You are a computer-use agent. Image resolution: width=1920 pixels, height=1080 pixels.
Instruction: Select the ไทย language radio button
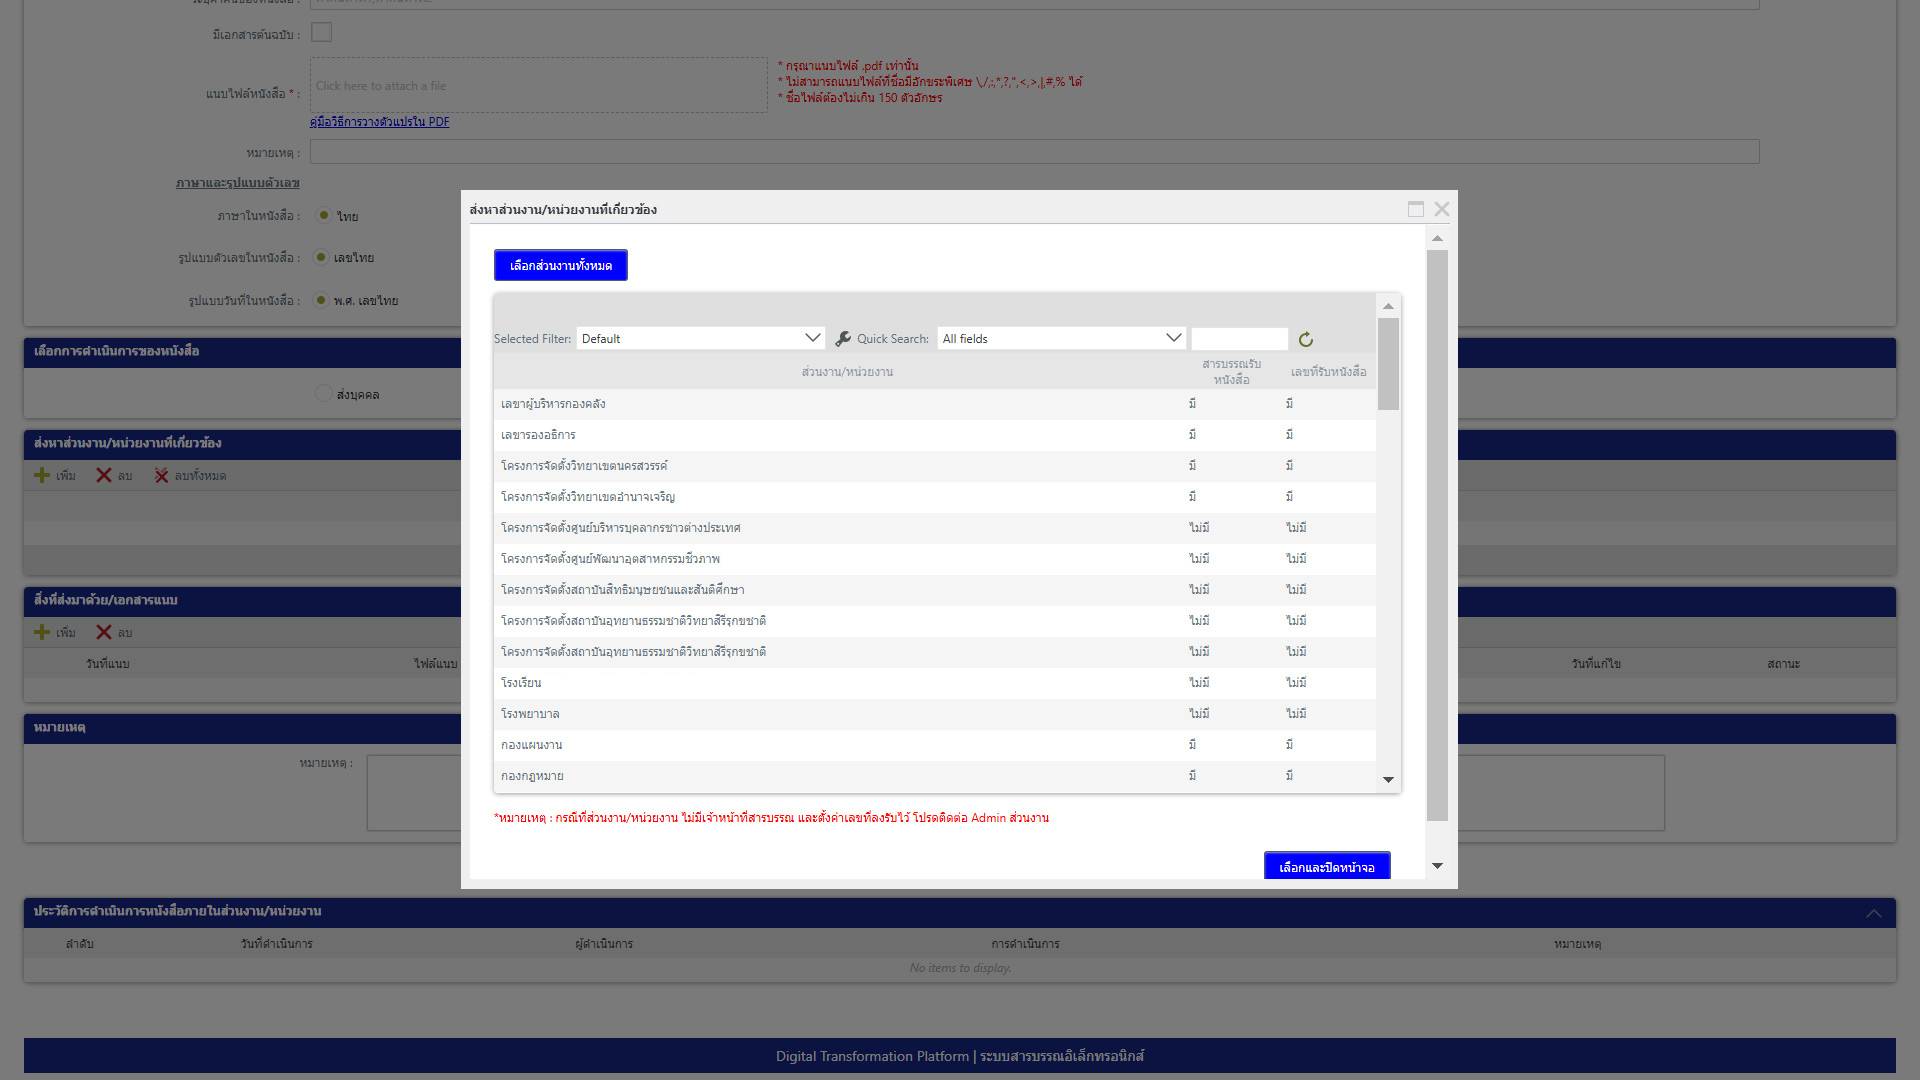tap(324, 215)
